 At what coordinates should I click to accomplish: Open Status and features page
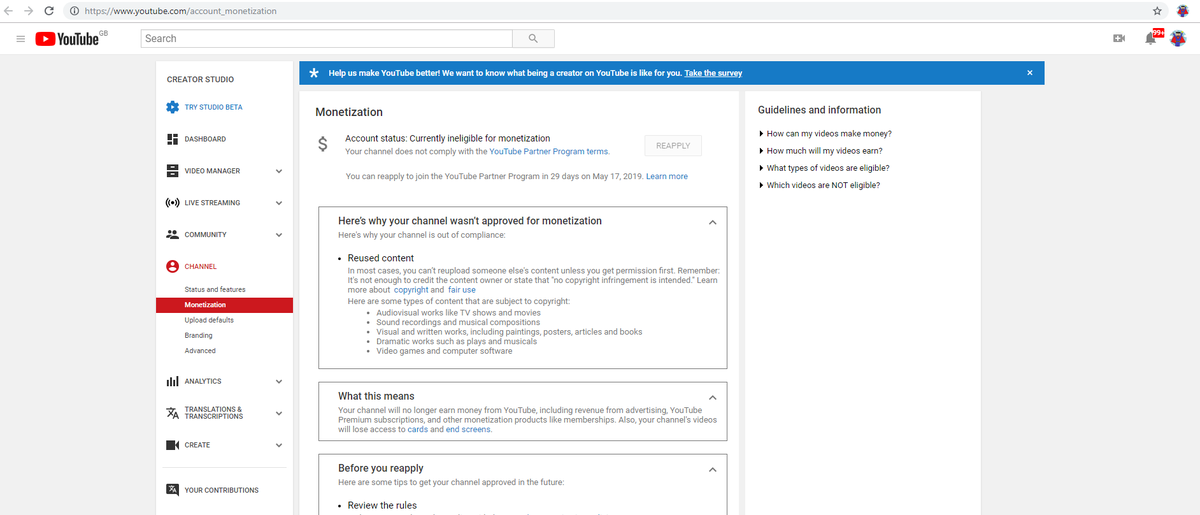click(x=215, y=290)
